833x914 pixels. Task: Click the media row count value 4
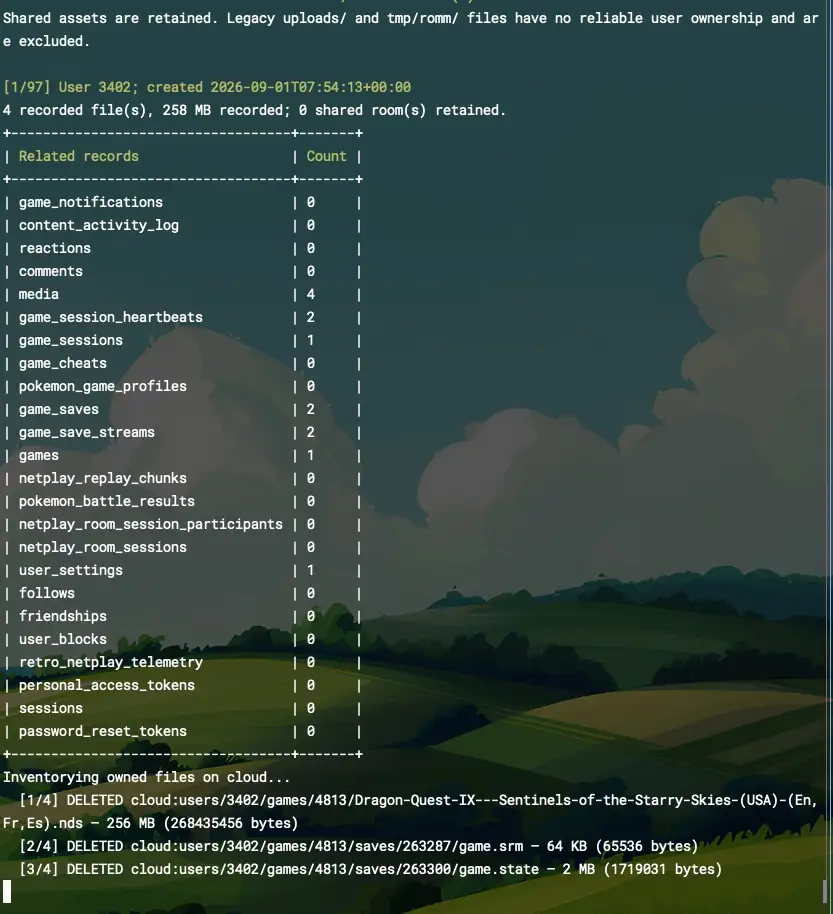point(311,294)
